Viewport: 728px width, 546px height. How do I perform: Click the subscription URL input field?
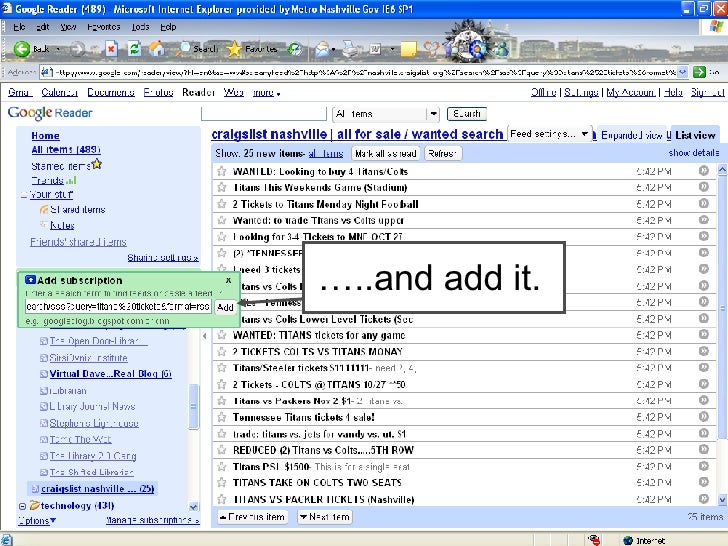pyautogui.click(x=118, y=306)
